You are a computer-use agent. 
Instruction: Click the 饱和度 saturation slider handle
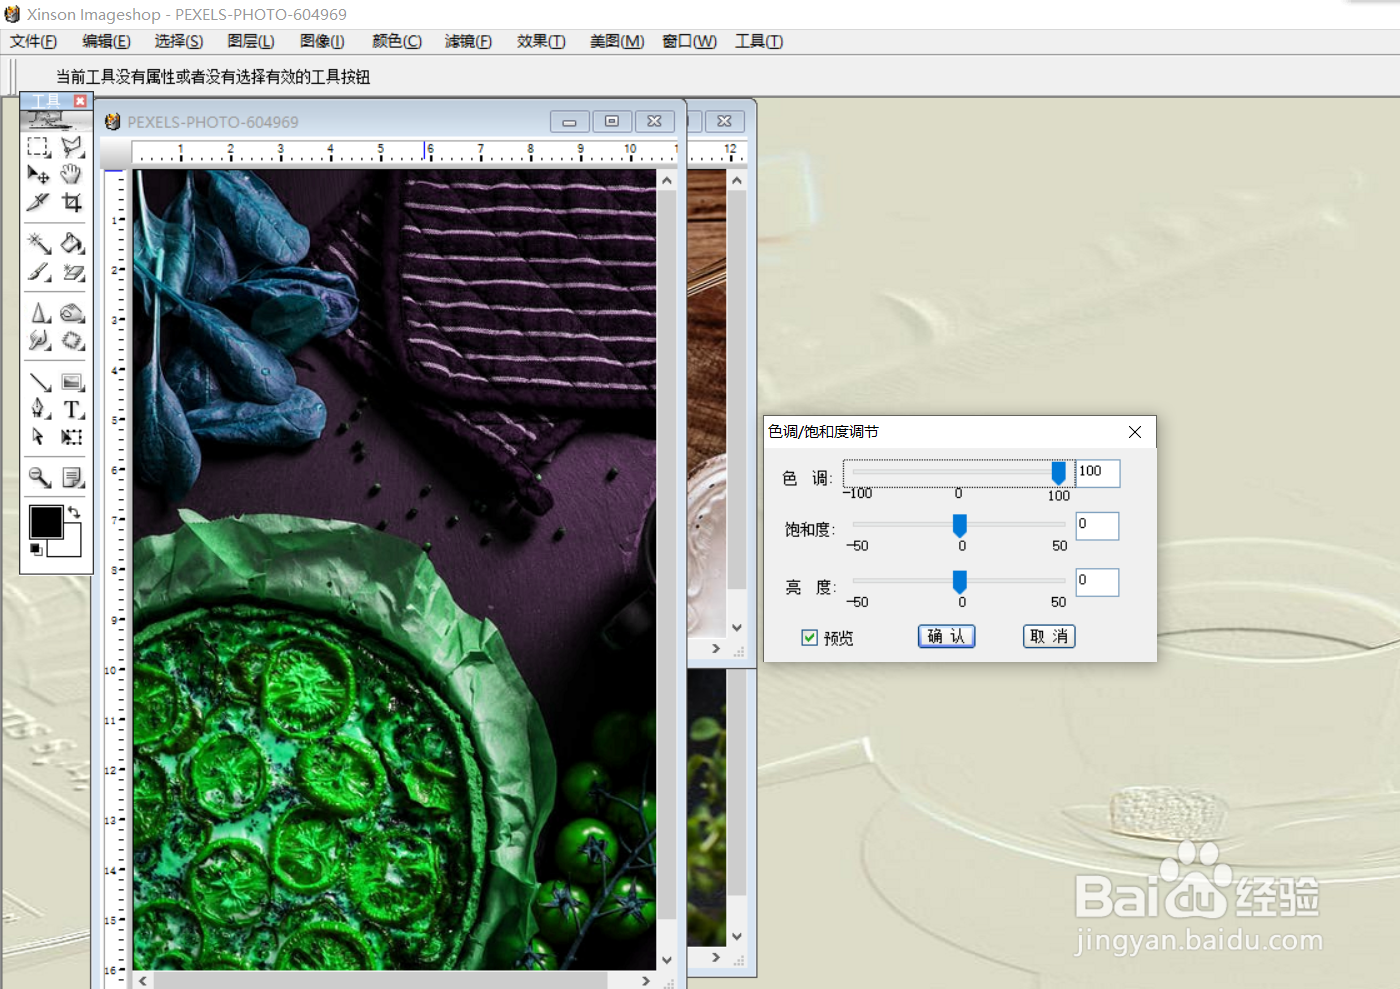(960, 525)
